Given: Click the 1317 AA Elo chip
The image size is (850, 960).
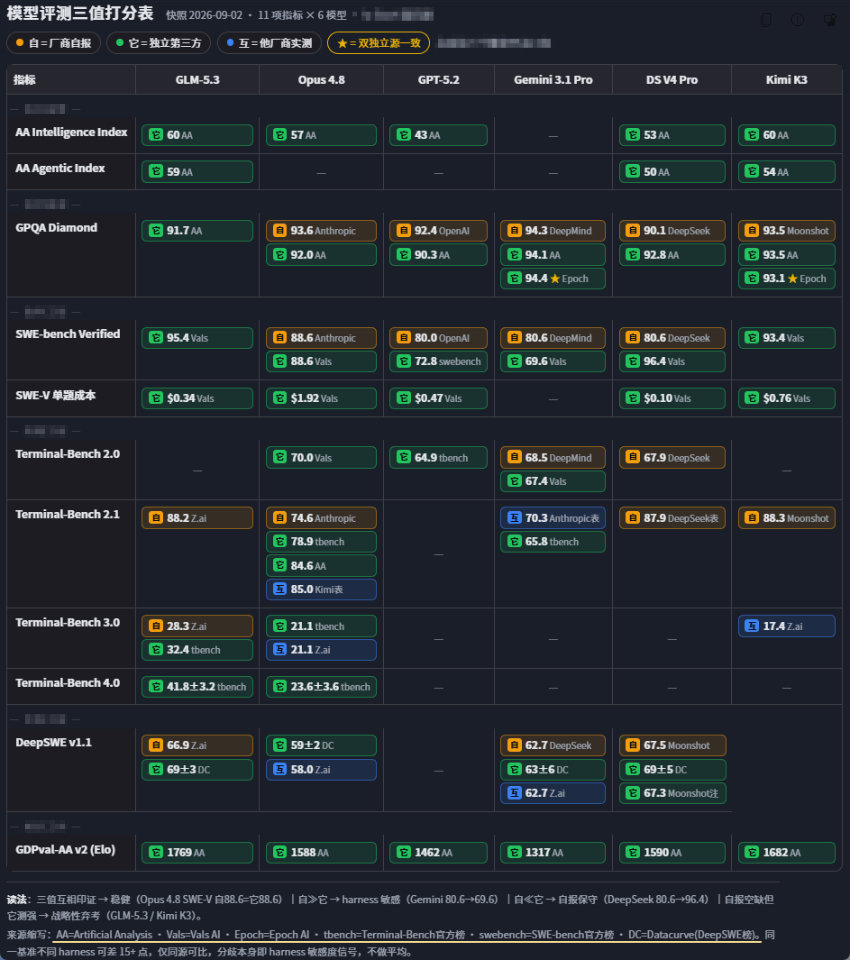Looking at the screenshot, I should point(553,852).
